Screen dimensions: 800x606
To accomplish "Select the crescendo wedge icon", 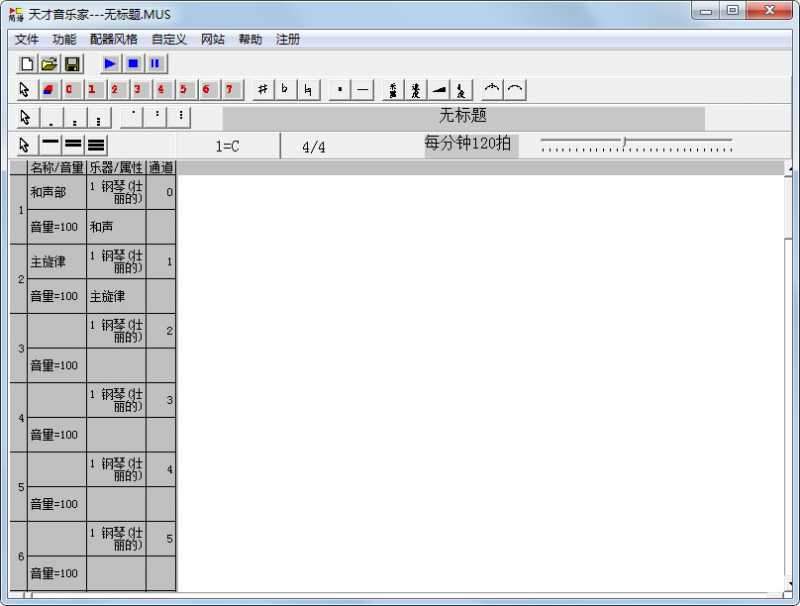I will coord(440,90).
